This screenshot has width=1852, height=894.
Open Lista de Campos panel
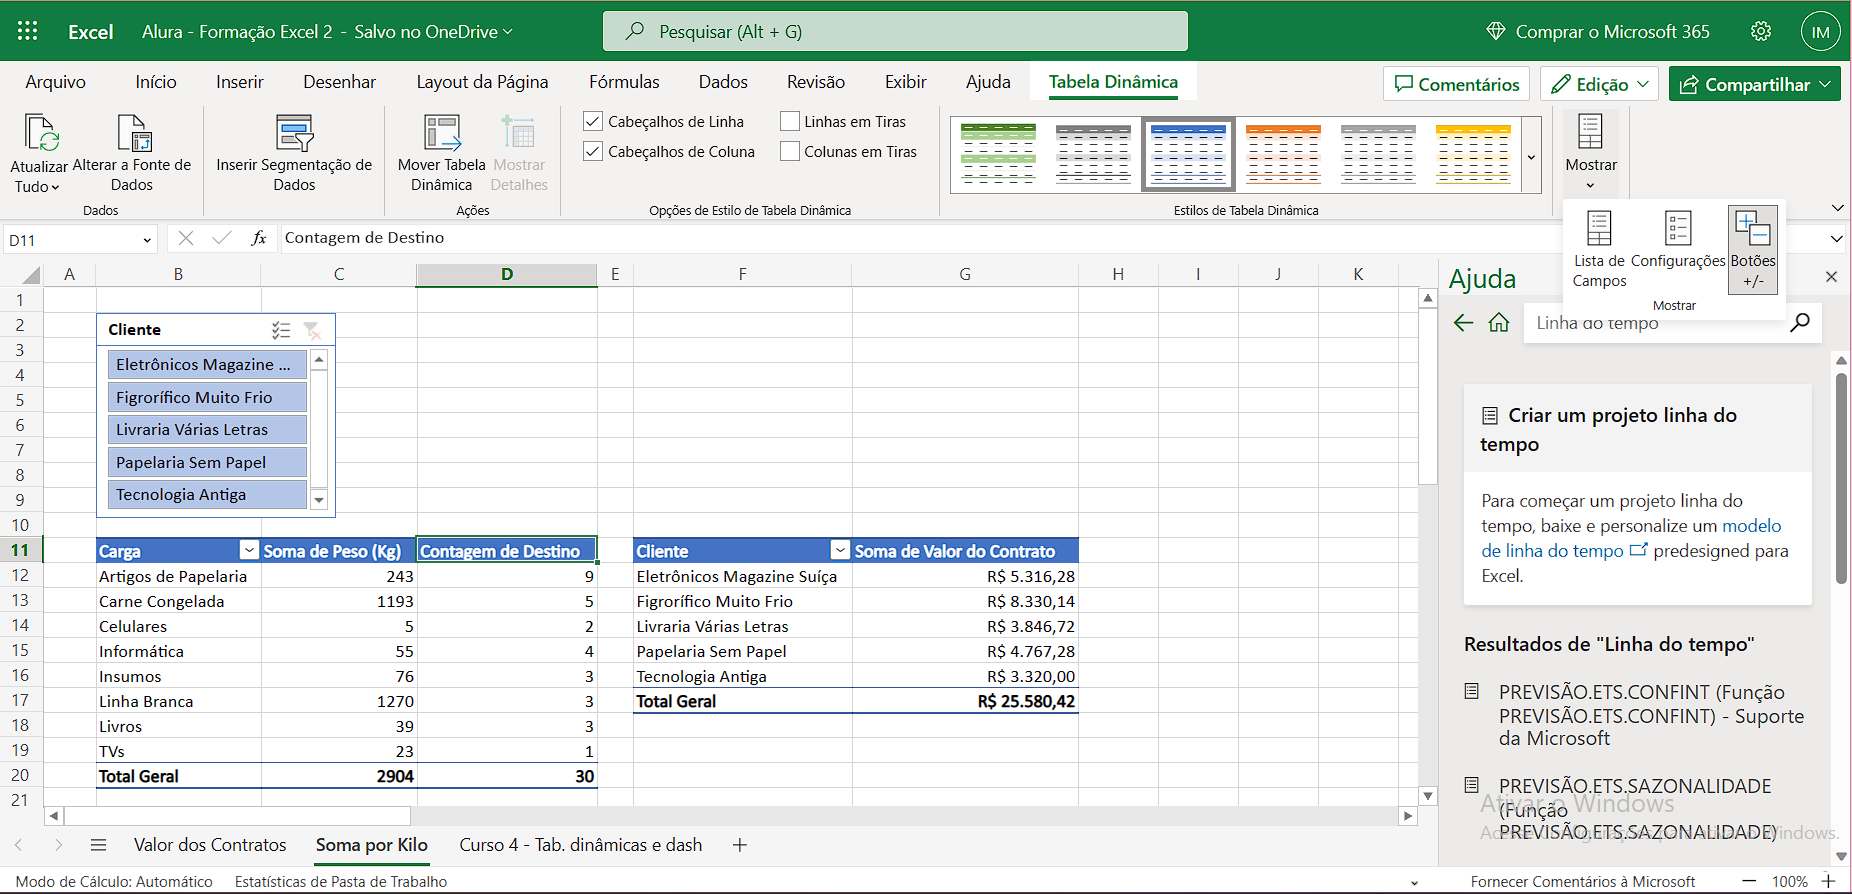(1599, 250)
